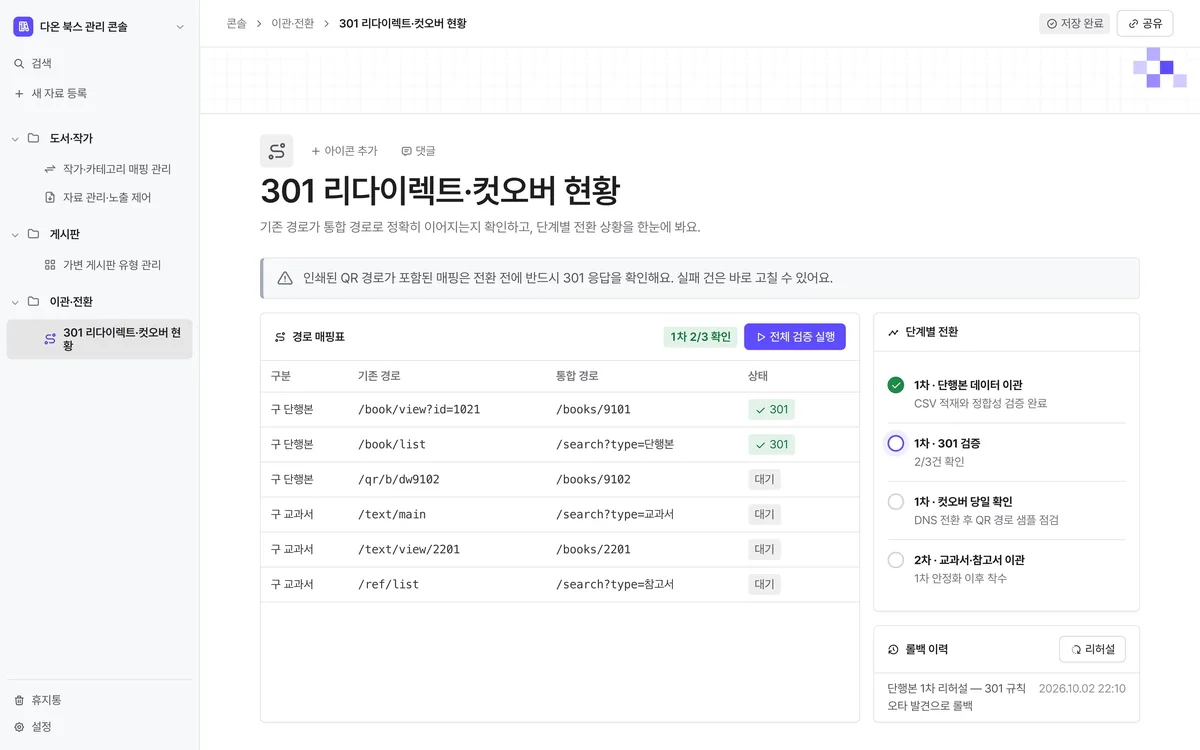Click the 2026.10.02 22:10 rollback timestamp
Screen dimensions: 1200x750
(1082, 688)
